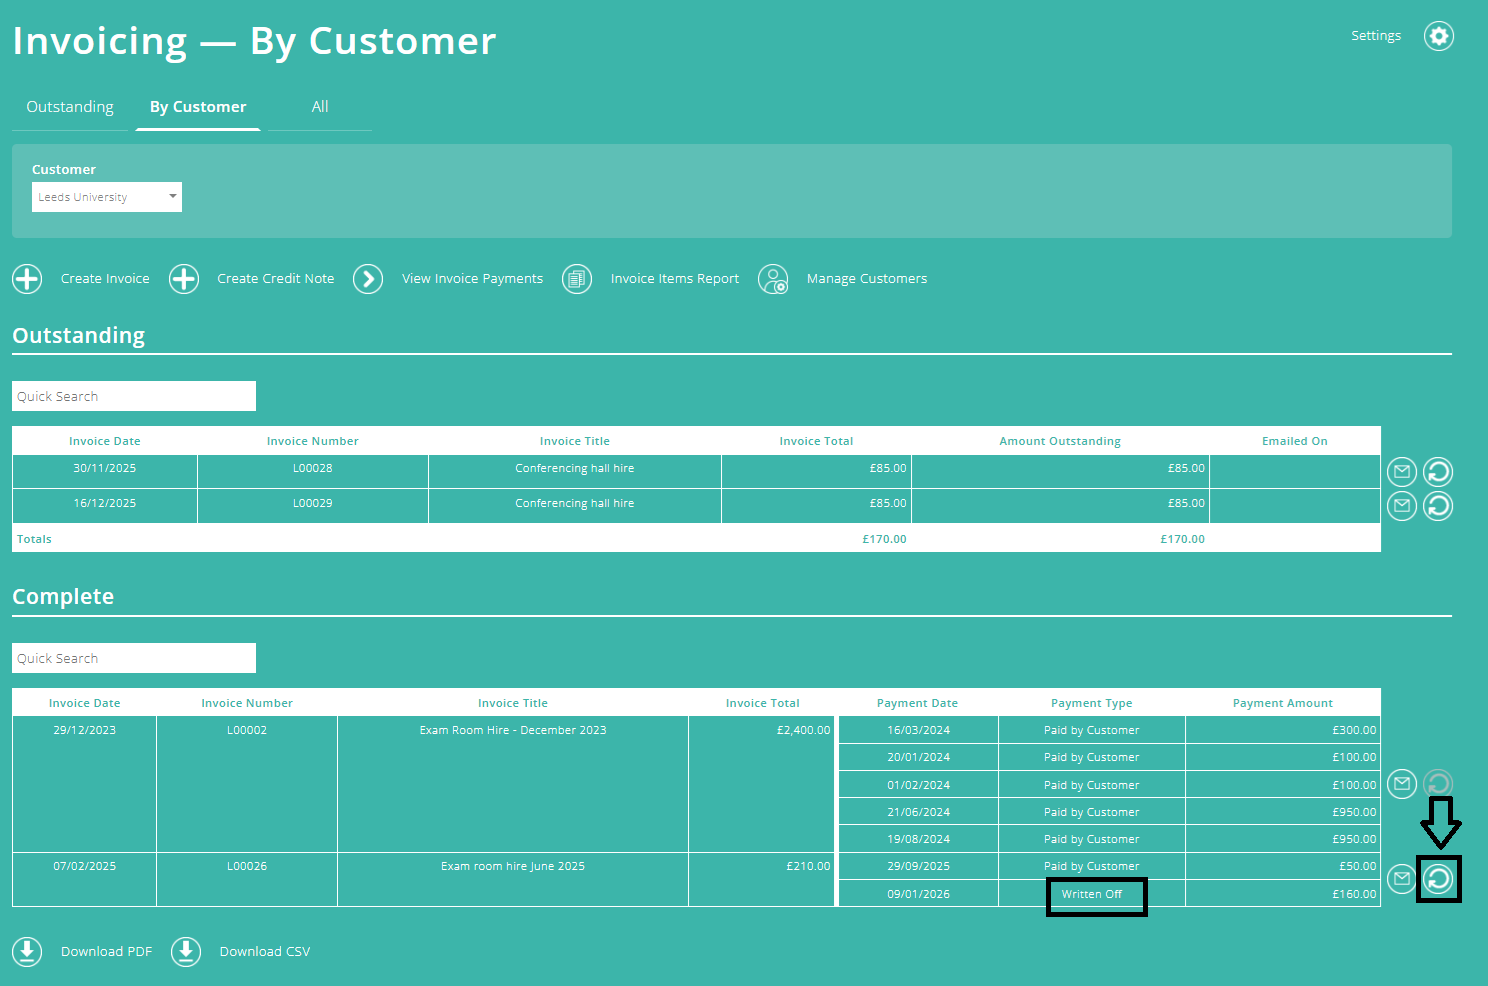Click the refresh icon beside invoice L00029
This screenshot has height=986, width=1488.
point(1438,506)
